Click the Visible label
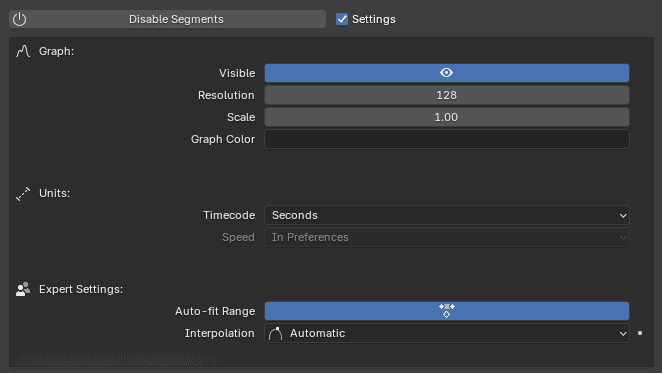The image size is (662, 373). [x=237, y=73]
